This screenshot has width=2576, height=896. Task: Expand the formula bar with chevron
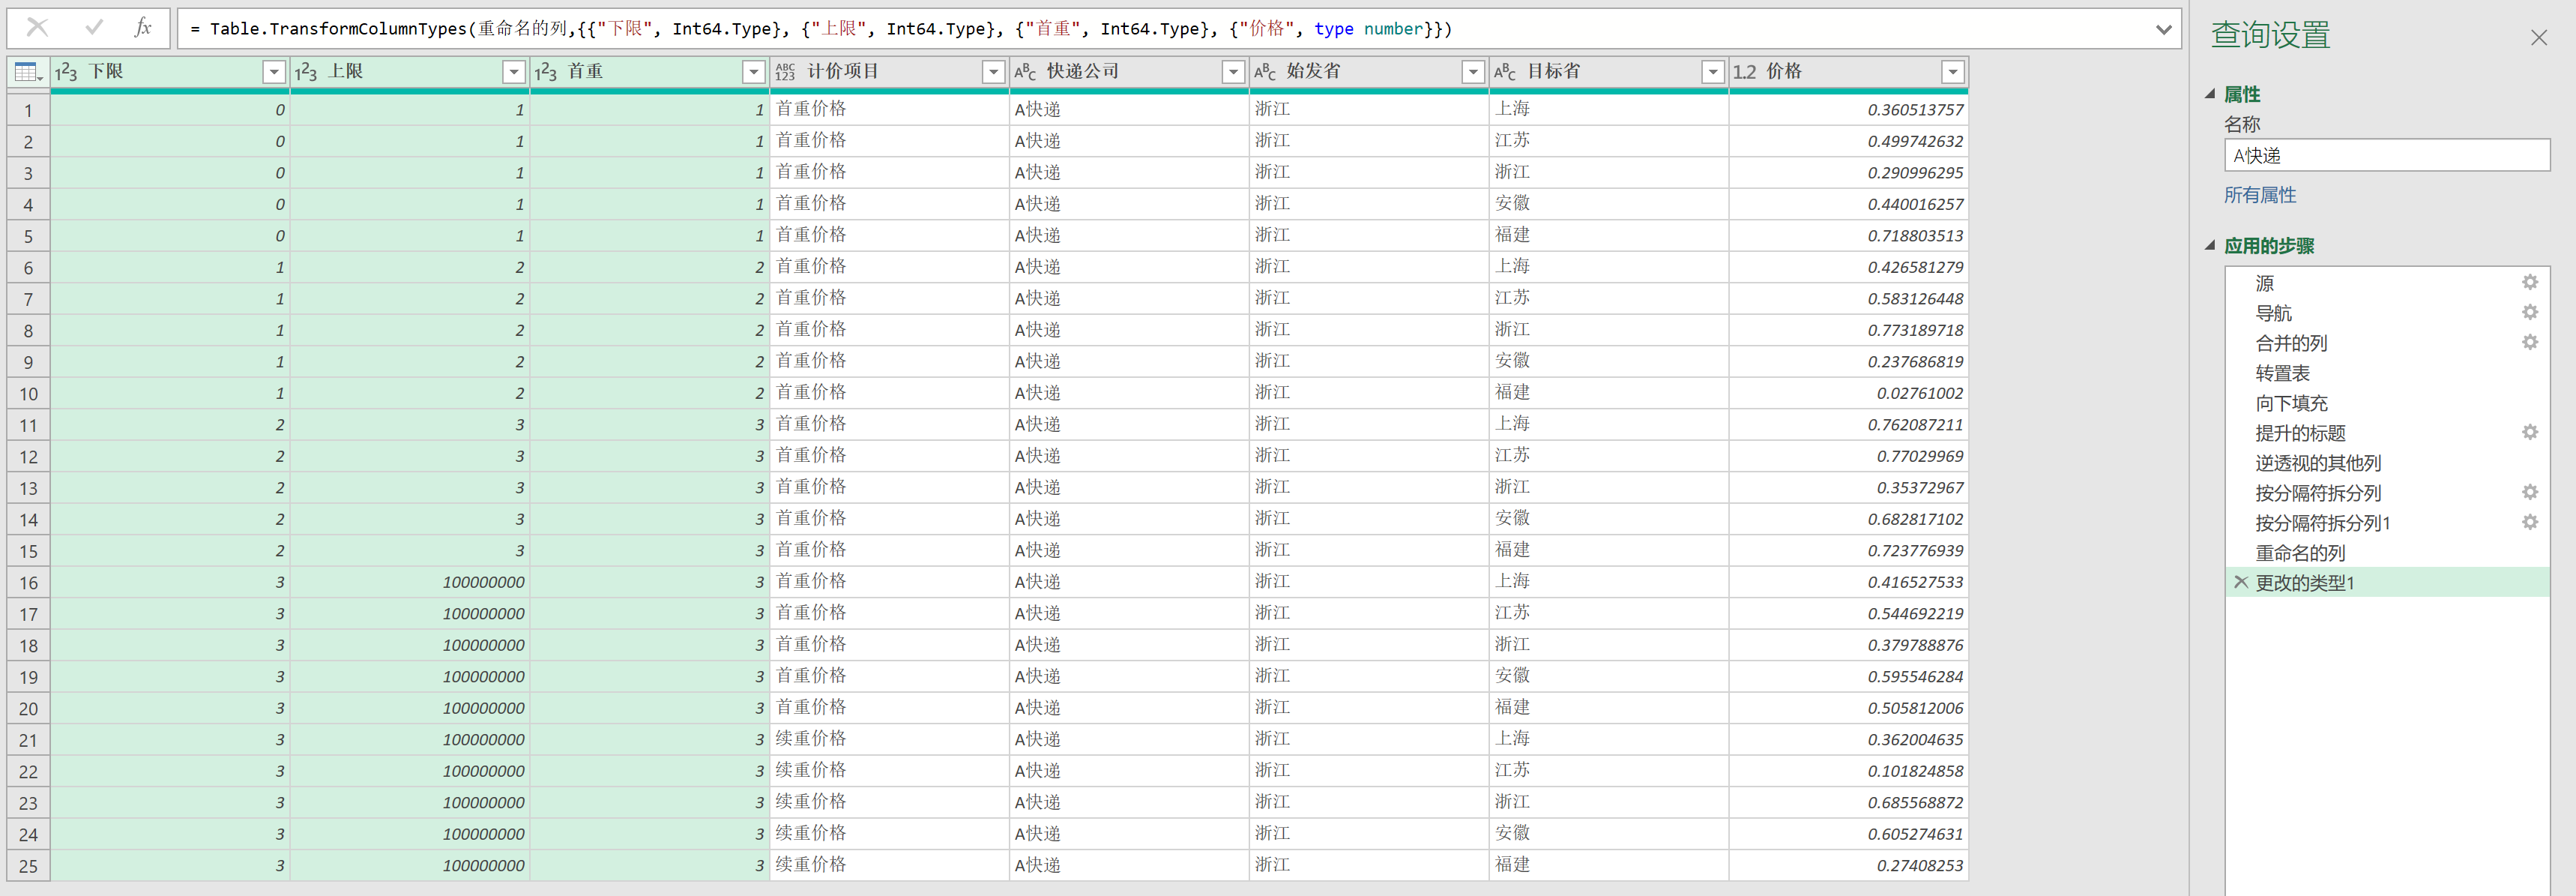(2163, 29)
